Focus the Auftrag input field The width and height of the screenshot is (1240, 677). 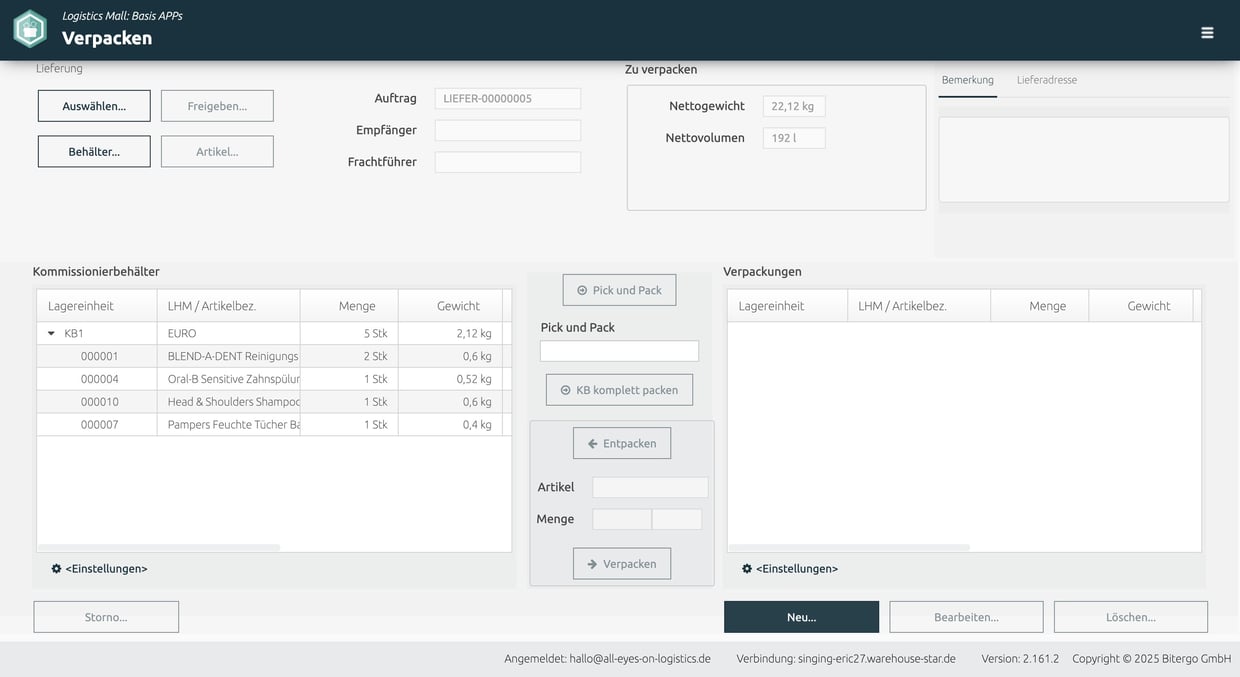pos(508,98)
